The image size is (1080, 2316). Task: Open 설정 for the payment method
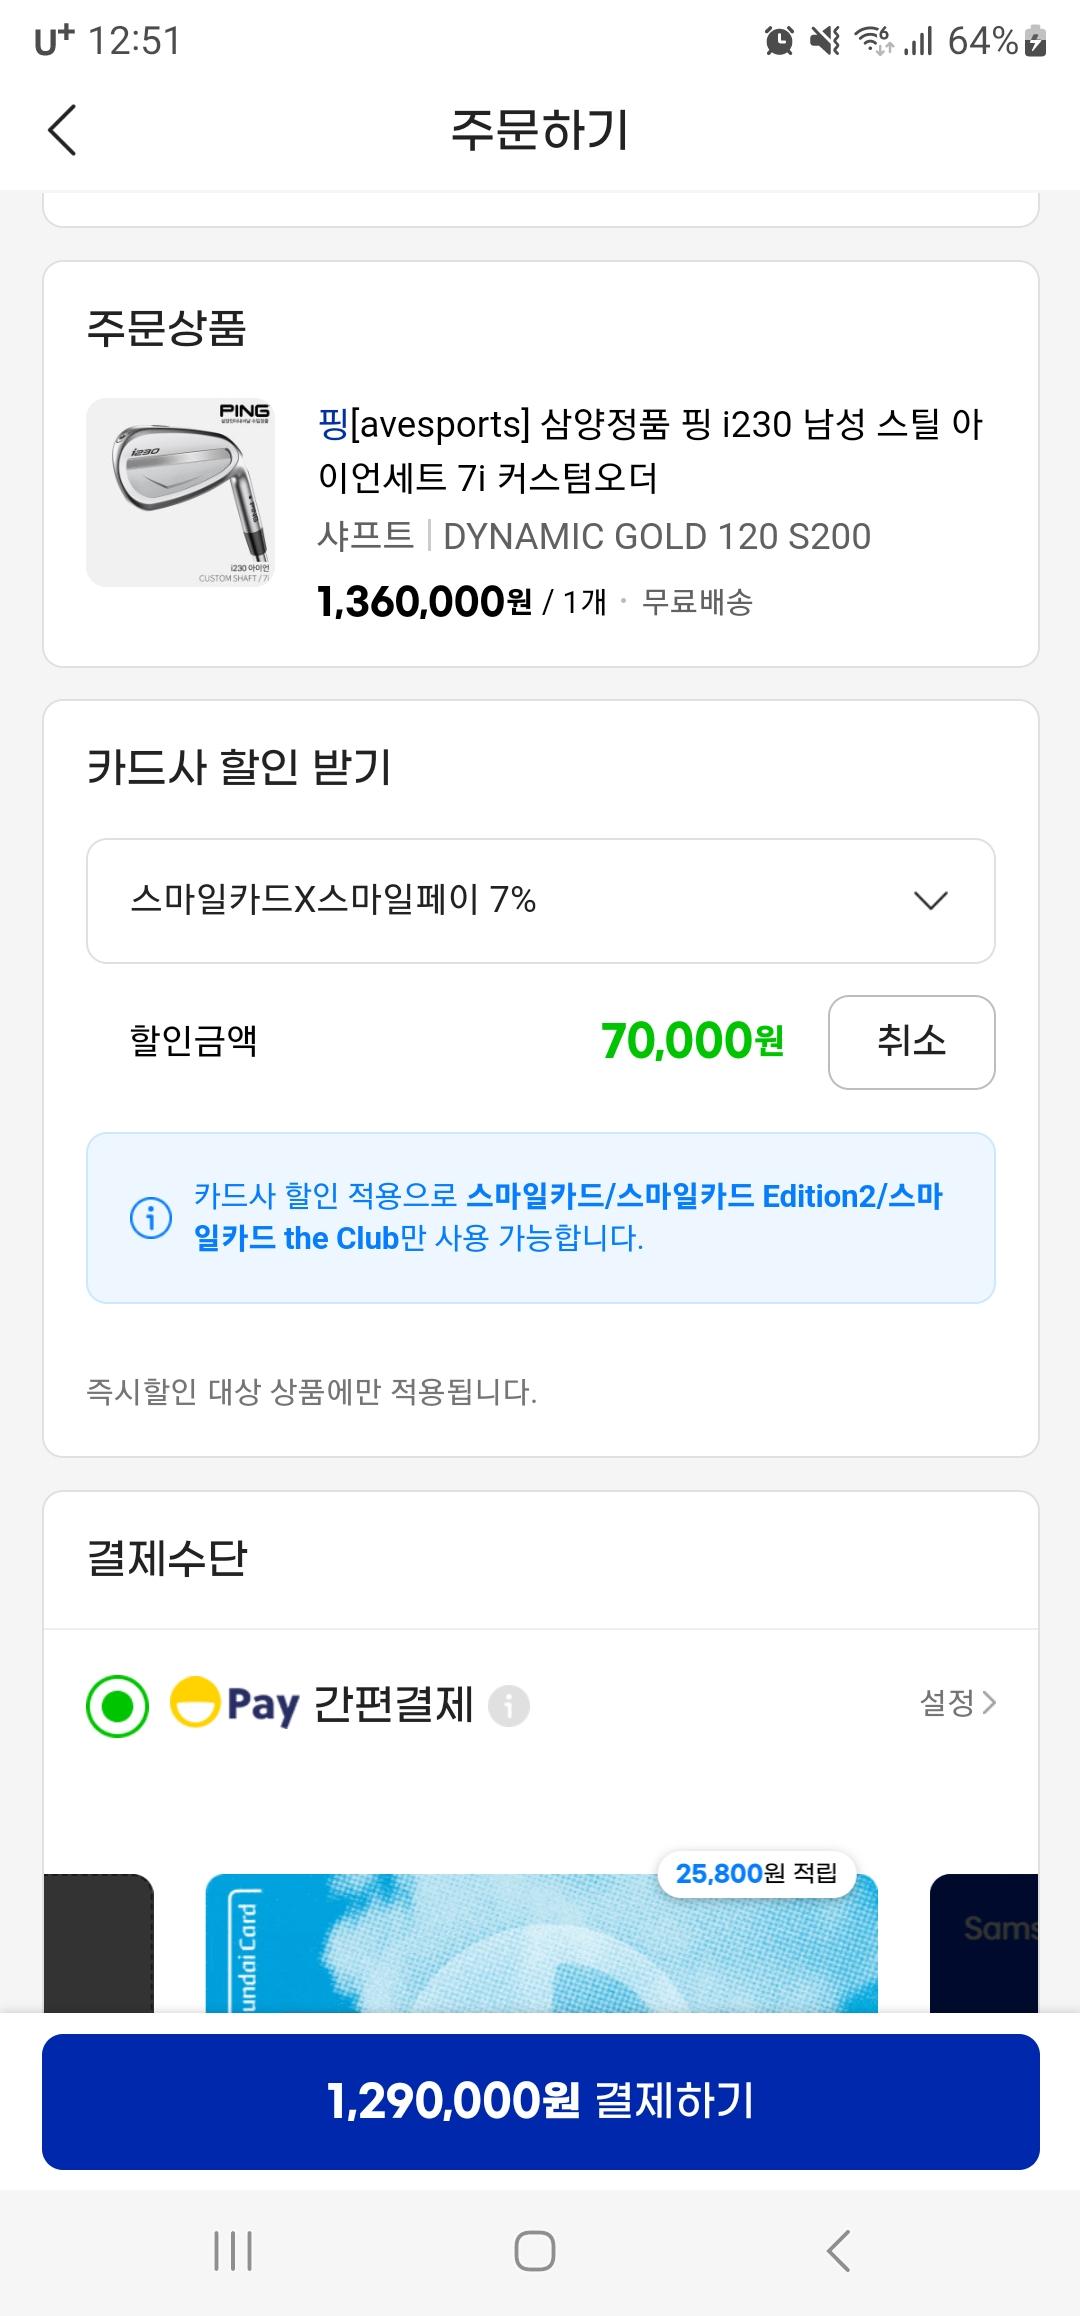[956, 1702]
